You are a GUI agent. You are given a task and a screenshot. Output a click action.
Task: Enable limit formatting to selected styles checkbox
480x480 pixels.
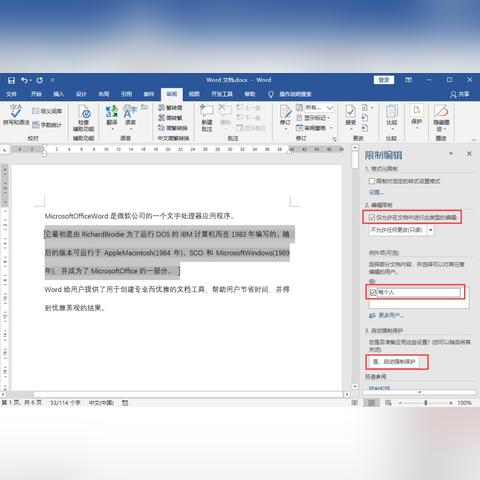pos(372,181)
